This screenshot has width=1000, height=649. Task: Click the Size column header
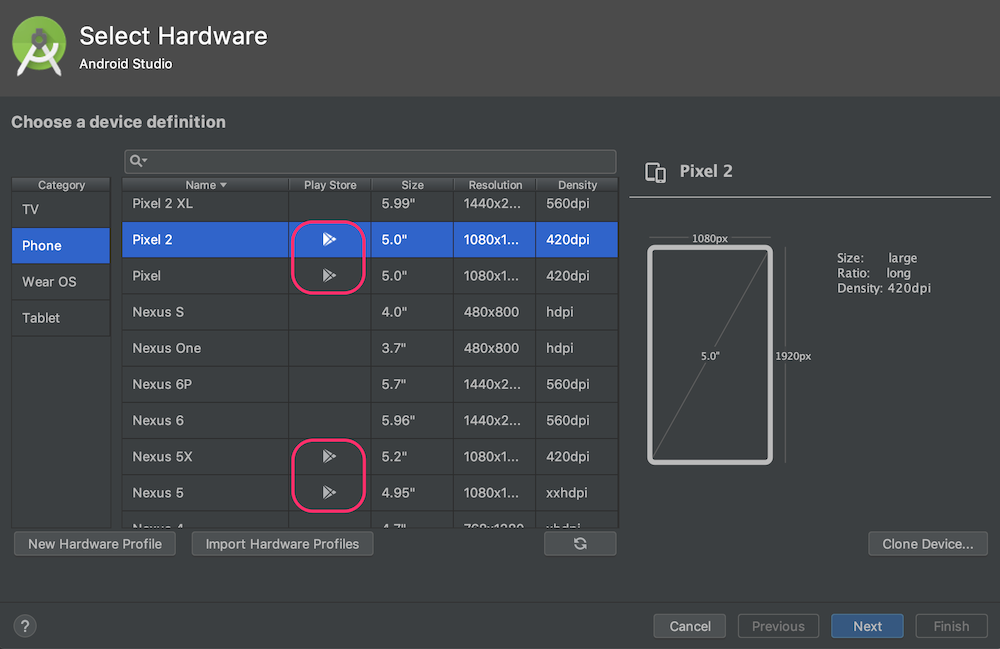pos(412,185)
